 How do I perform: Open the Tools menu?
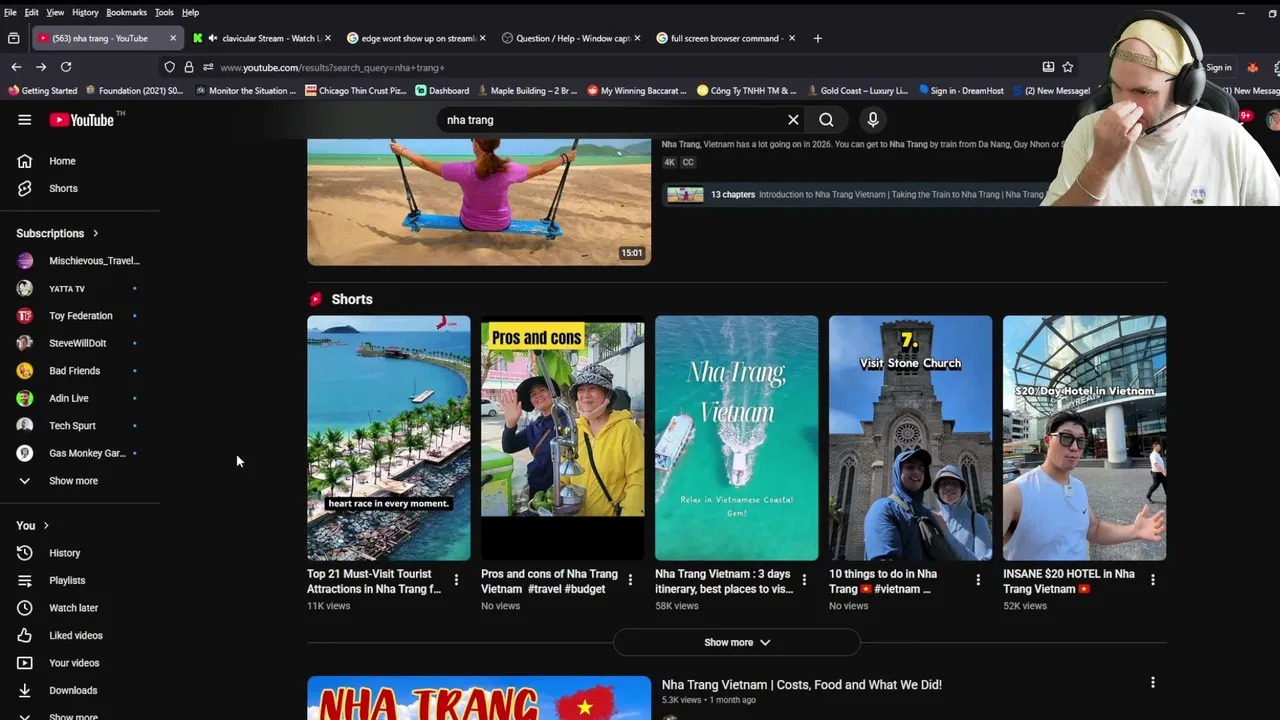coord(164,12)
